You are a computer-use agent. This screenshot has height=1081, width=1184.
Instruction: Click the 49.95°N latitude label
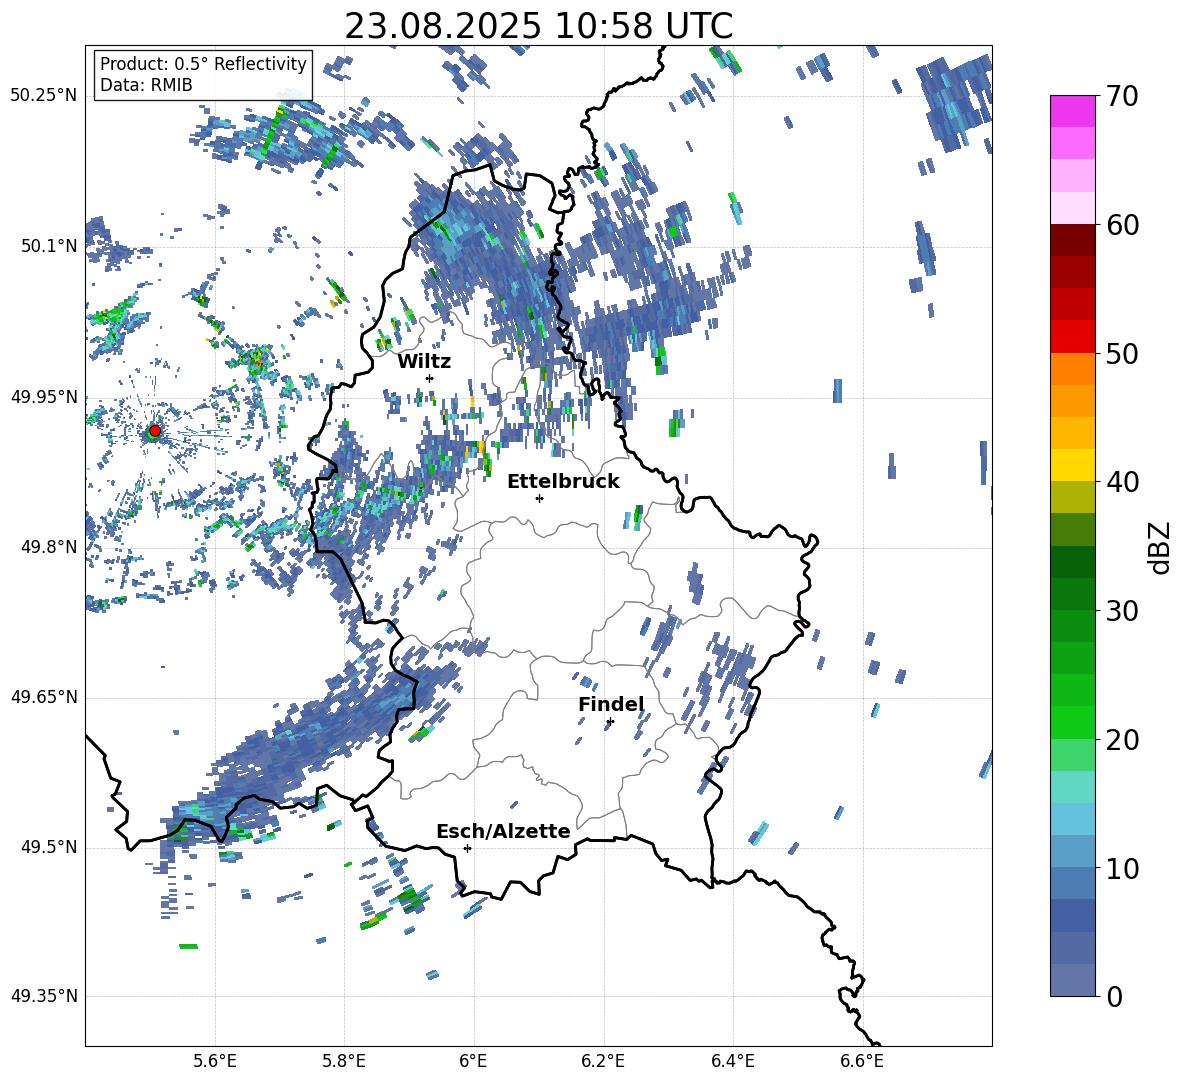[44, 396]
